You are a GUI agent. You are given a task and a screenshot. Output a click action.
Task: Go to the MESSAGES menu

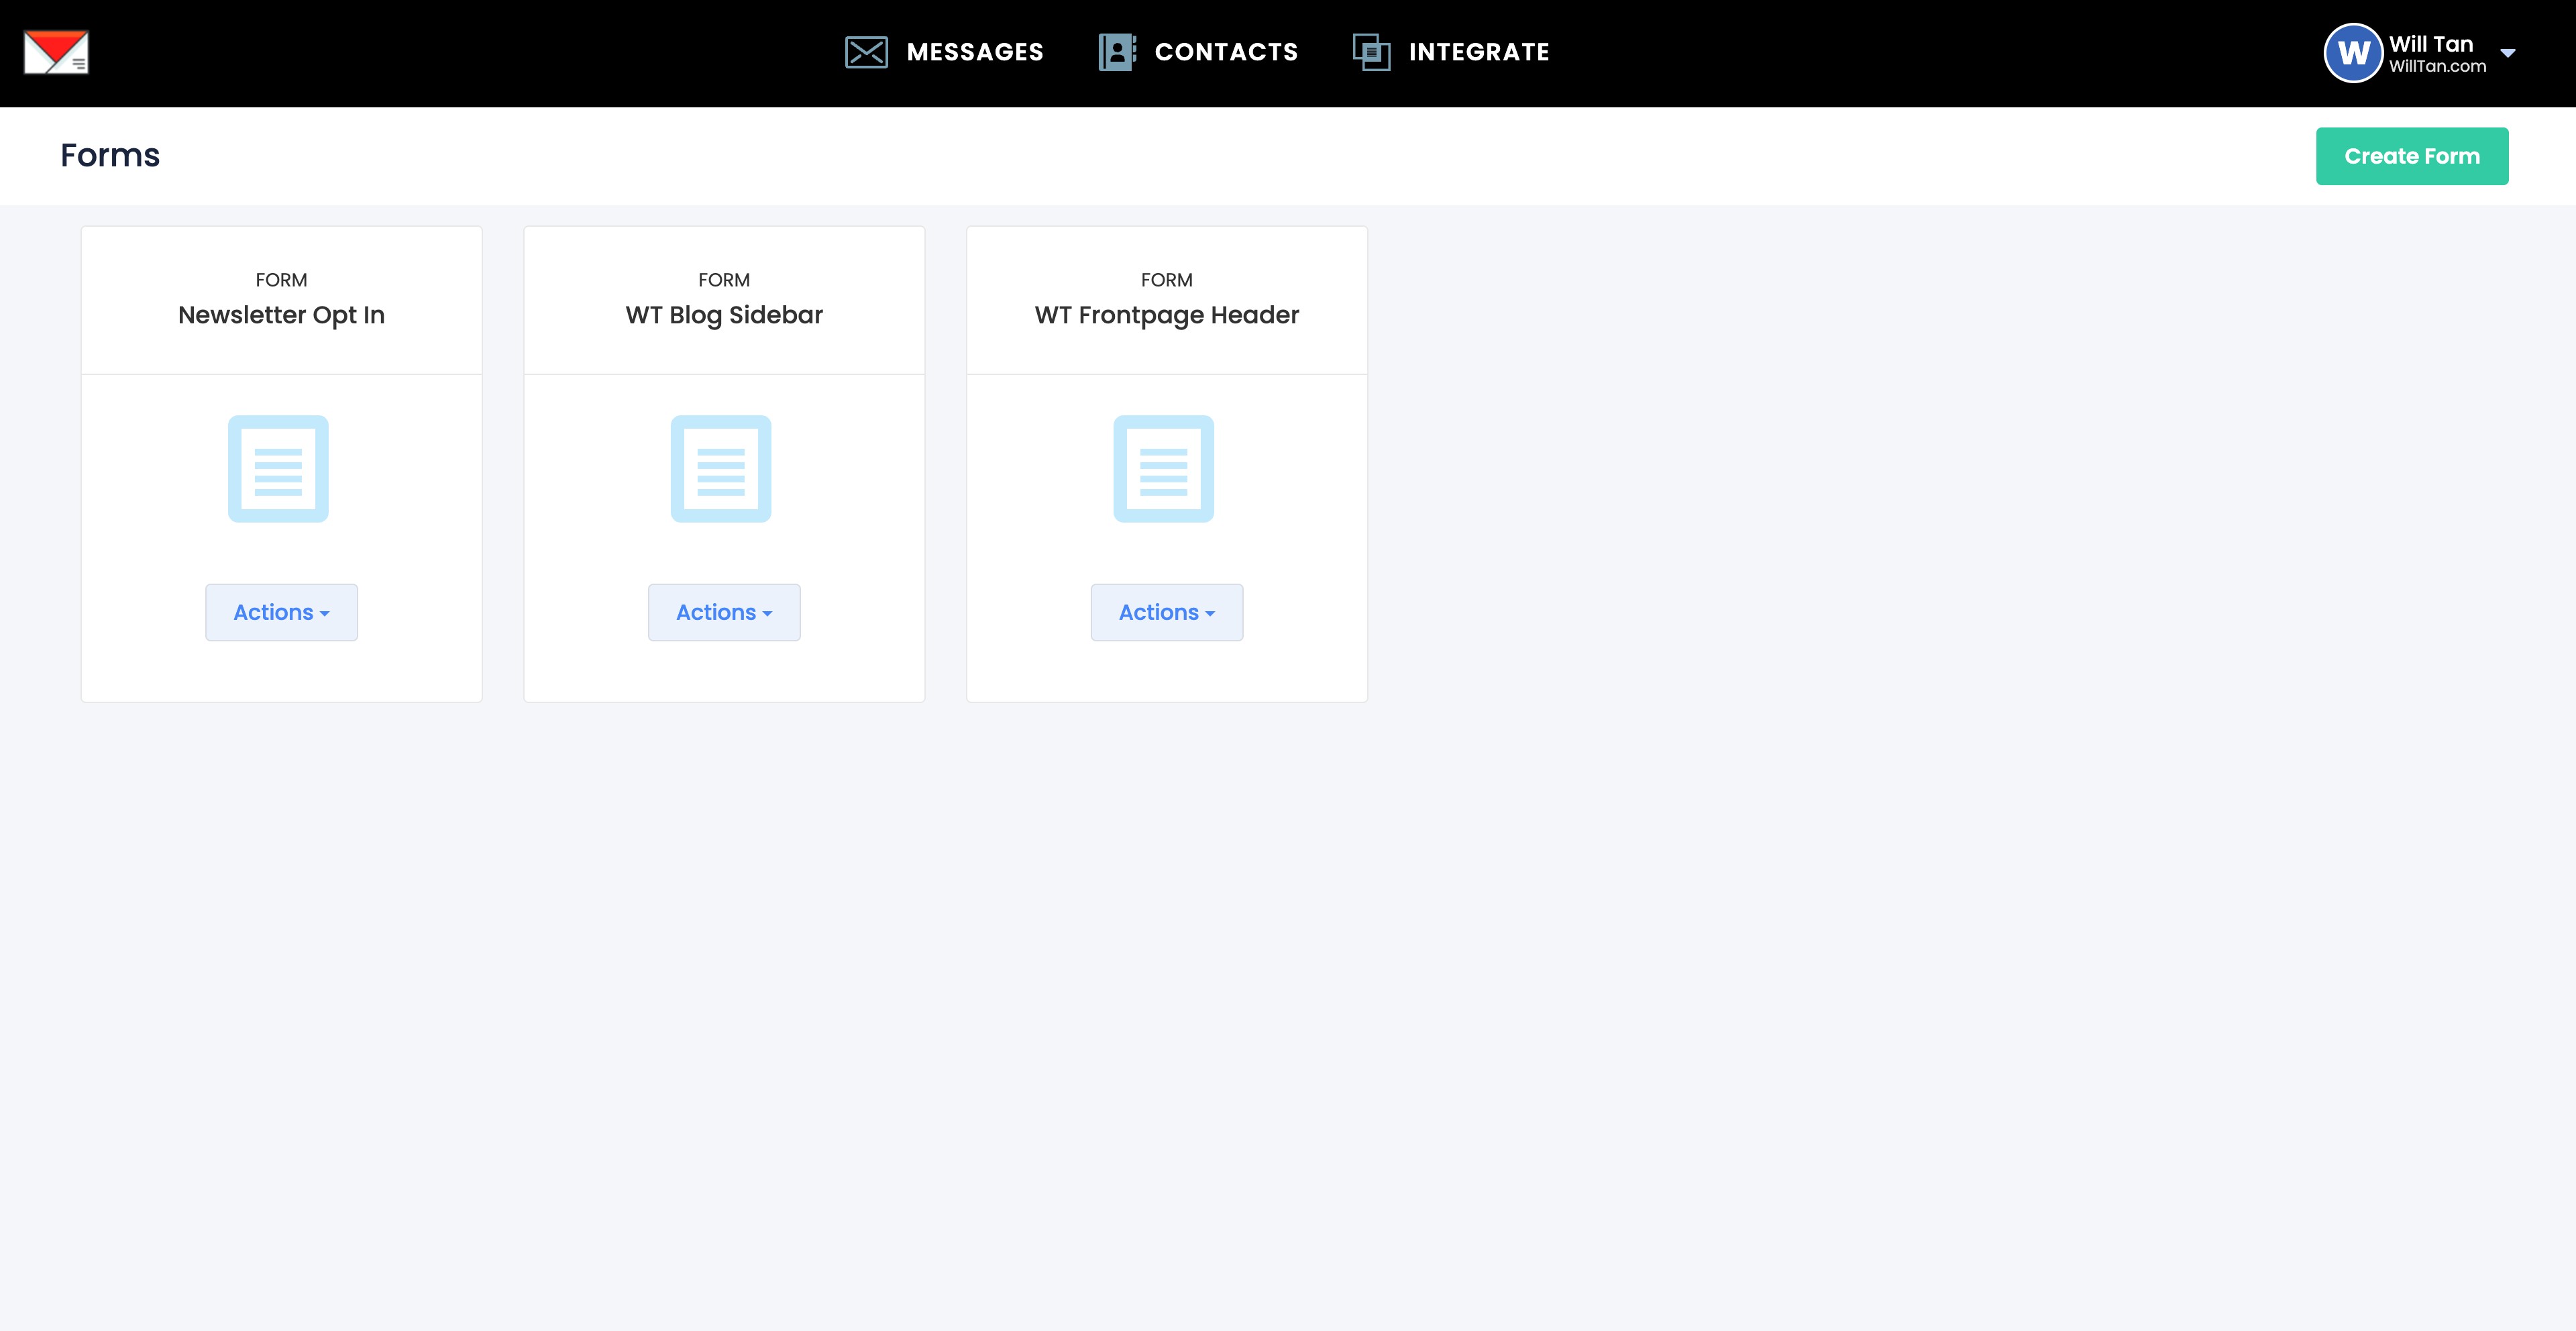tap(974, 52)
